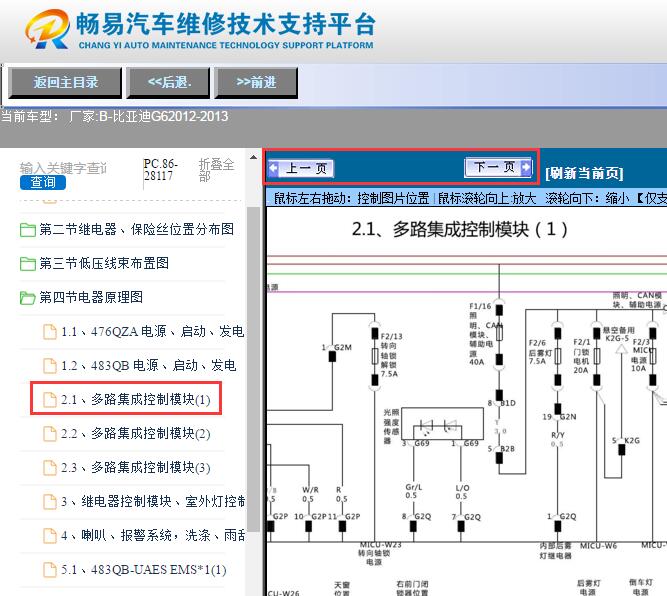The width and height of the screenshot is (667, 596).
Task: Collapse folder 第四节电器原理图
Action: 91,297
